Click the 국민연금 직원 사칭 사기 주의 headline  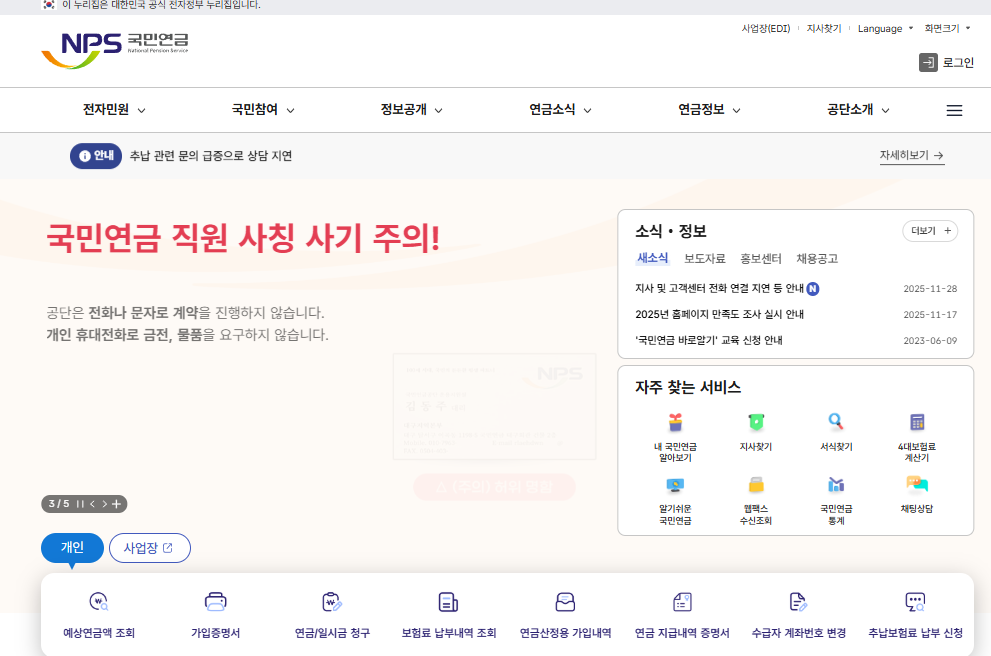click(x=243, y=238)
